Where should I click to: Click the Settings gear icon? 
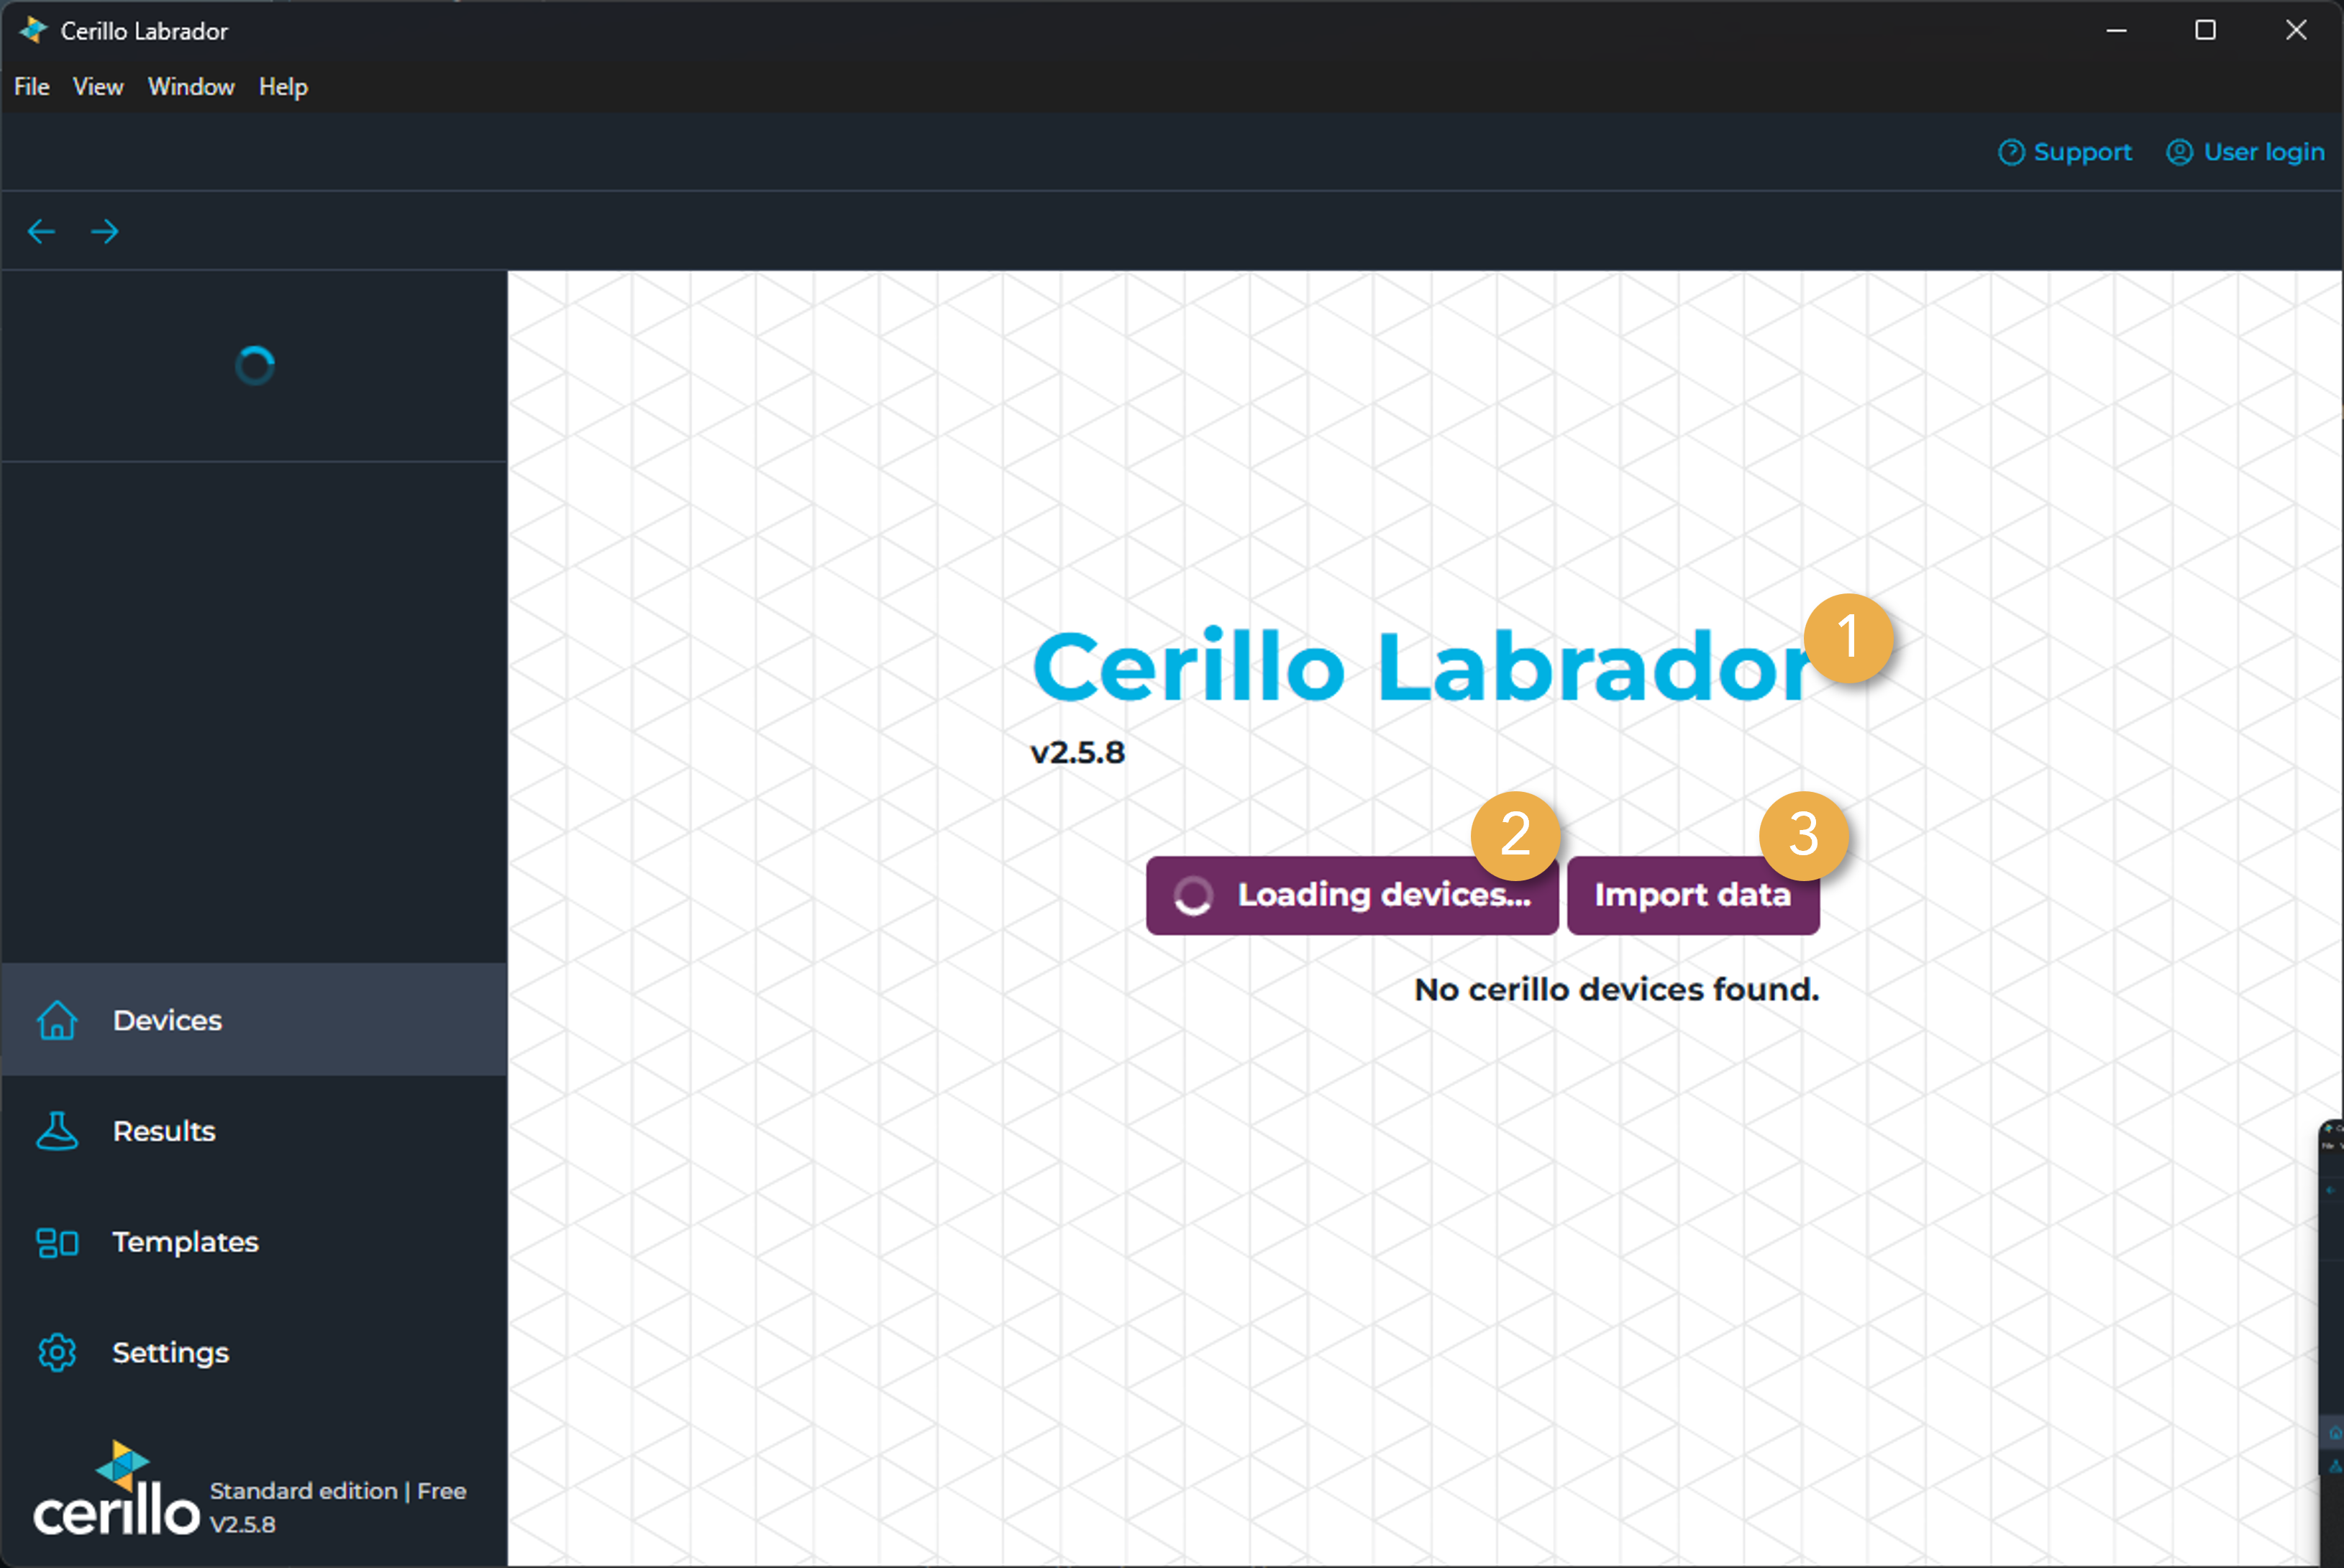[57, 1352]
